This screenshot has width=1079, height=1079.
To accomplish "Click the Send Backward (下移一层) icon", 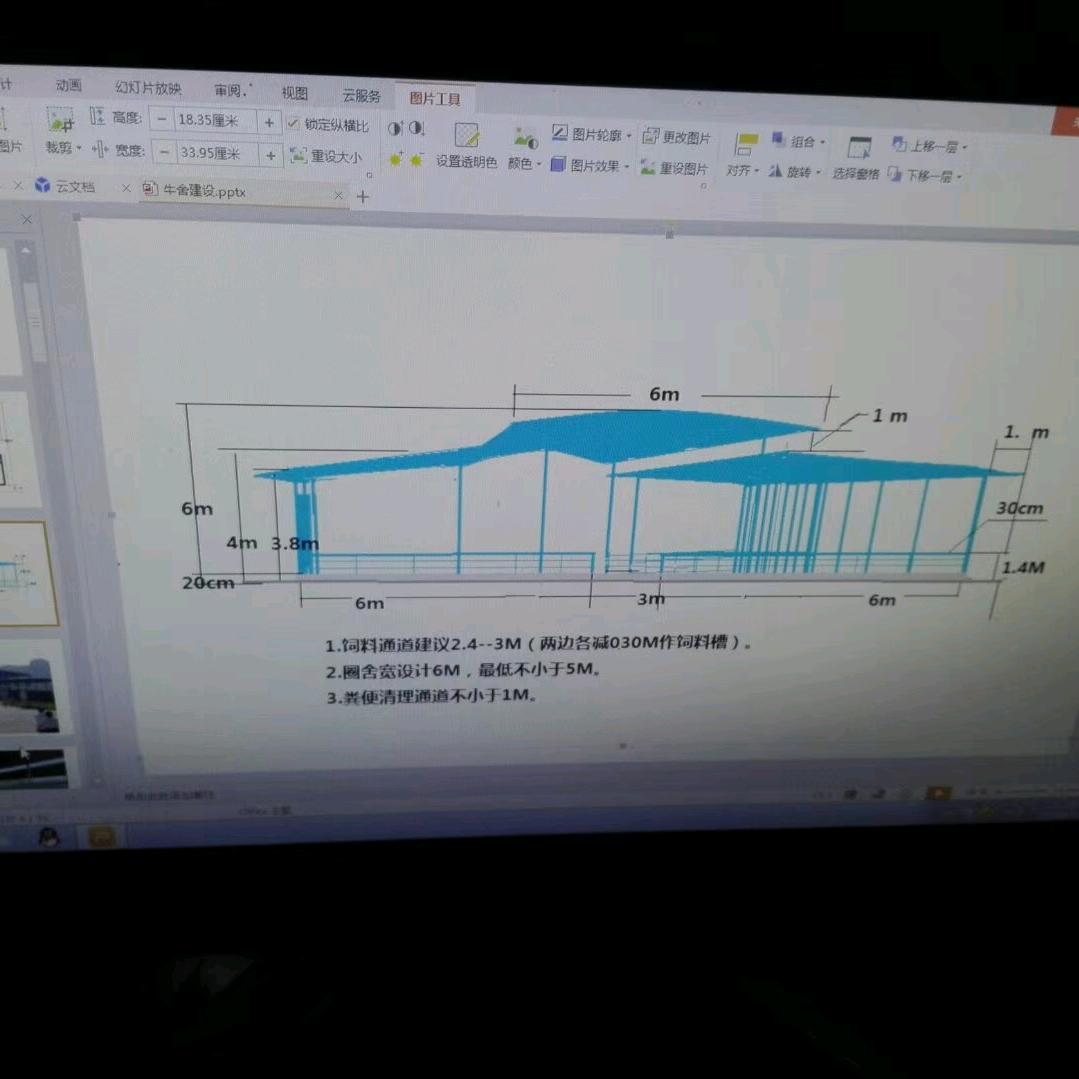I will [x=895, y=176].
